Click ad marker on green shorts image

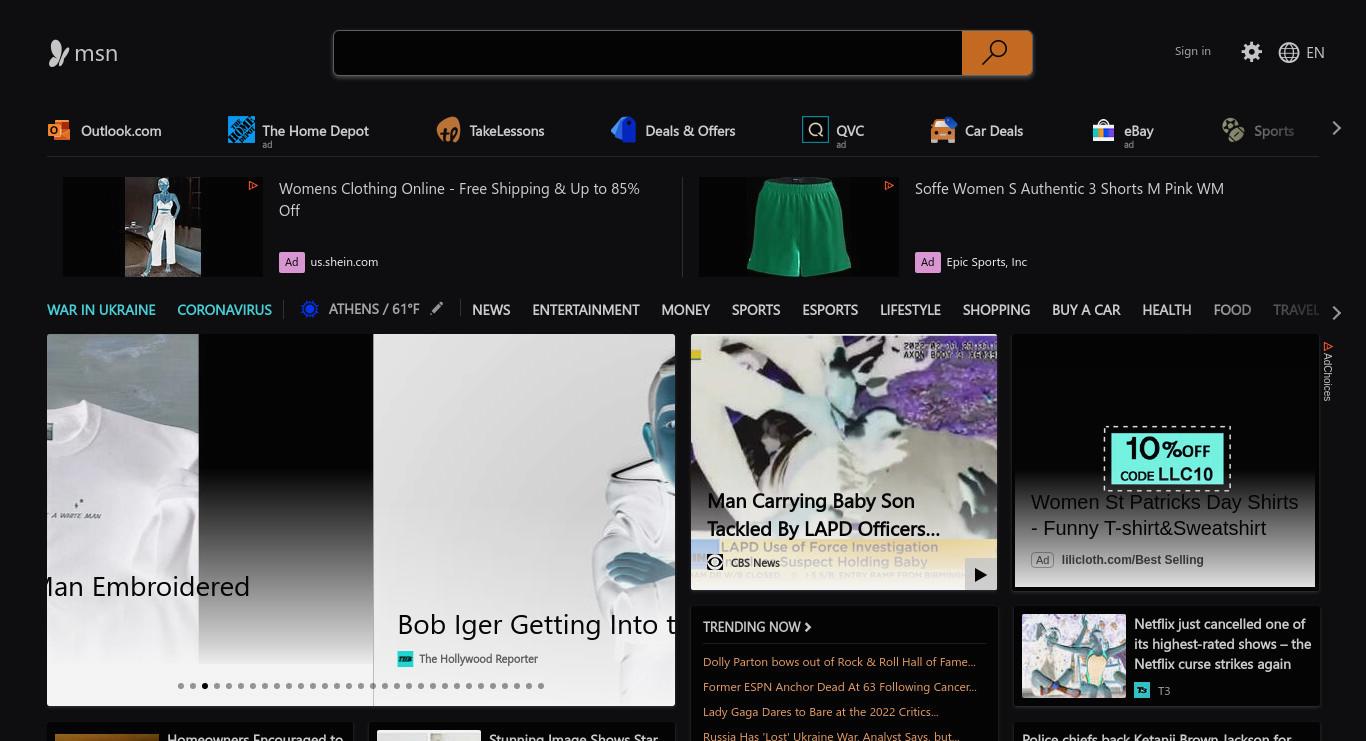click(x=889, y=185)
